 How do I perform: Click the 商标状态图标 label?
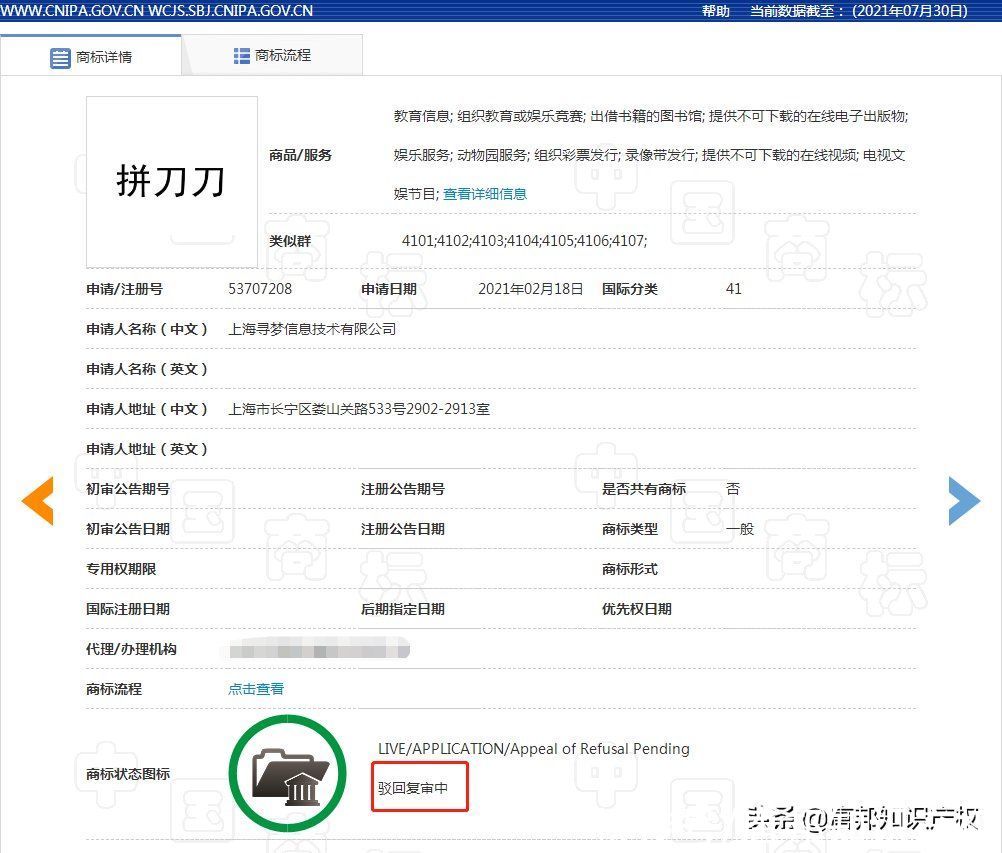pos(128,774)
